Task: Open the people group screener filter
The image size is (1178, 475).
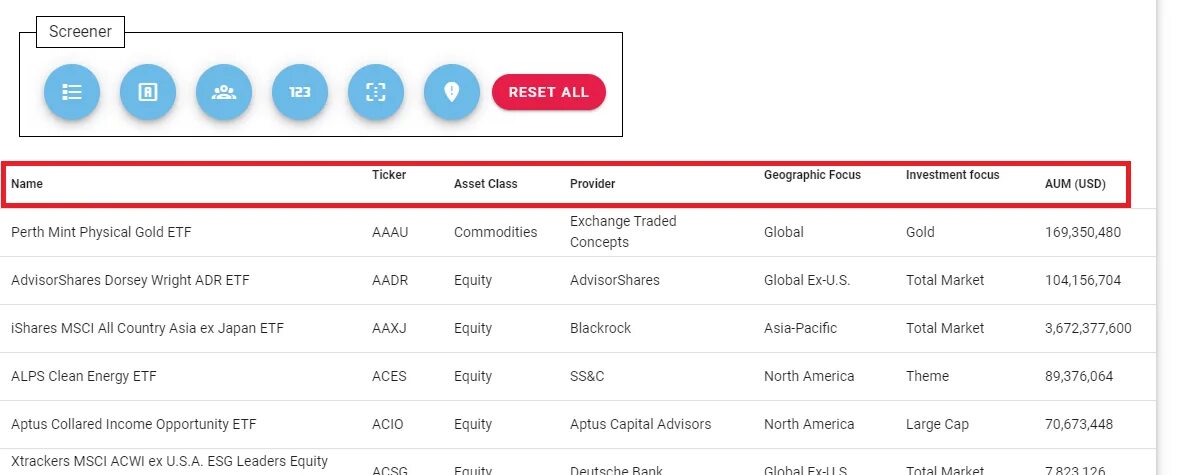Action: pos(224,92)
